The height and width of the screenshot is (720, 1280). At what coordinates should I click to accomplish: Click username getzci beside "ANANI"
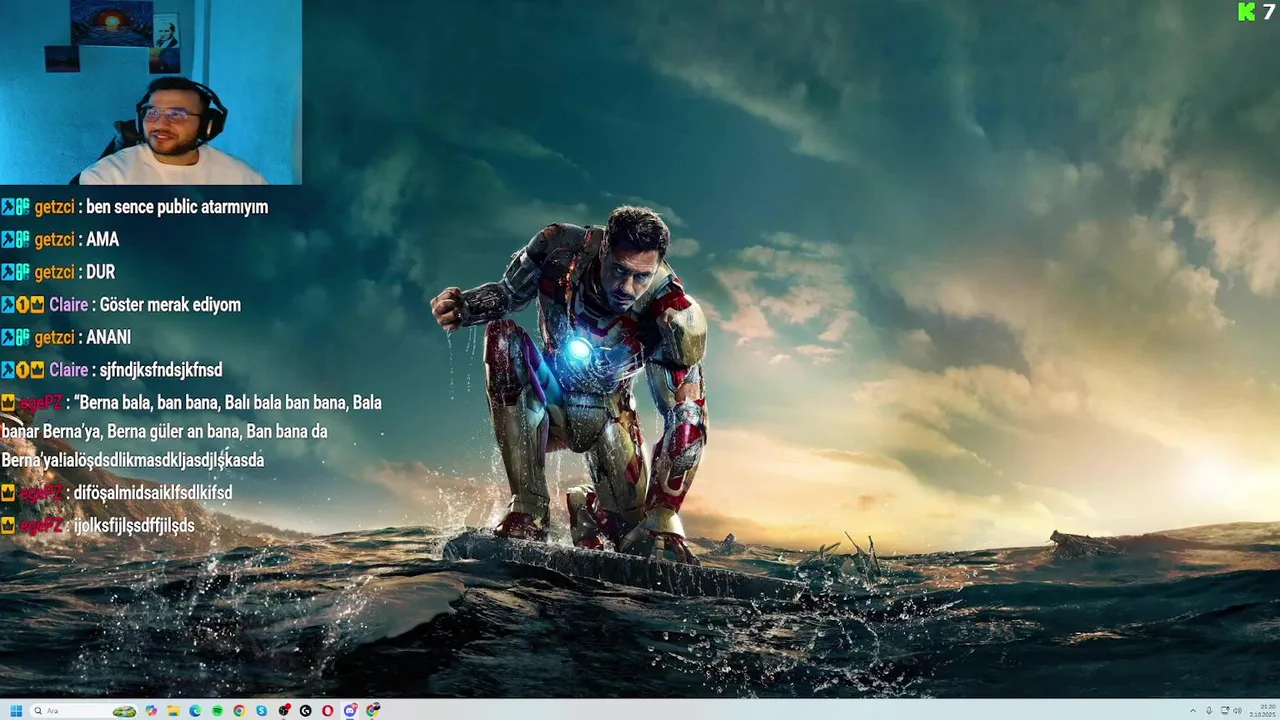coord(55,338)
